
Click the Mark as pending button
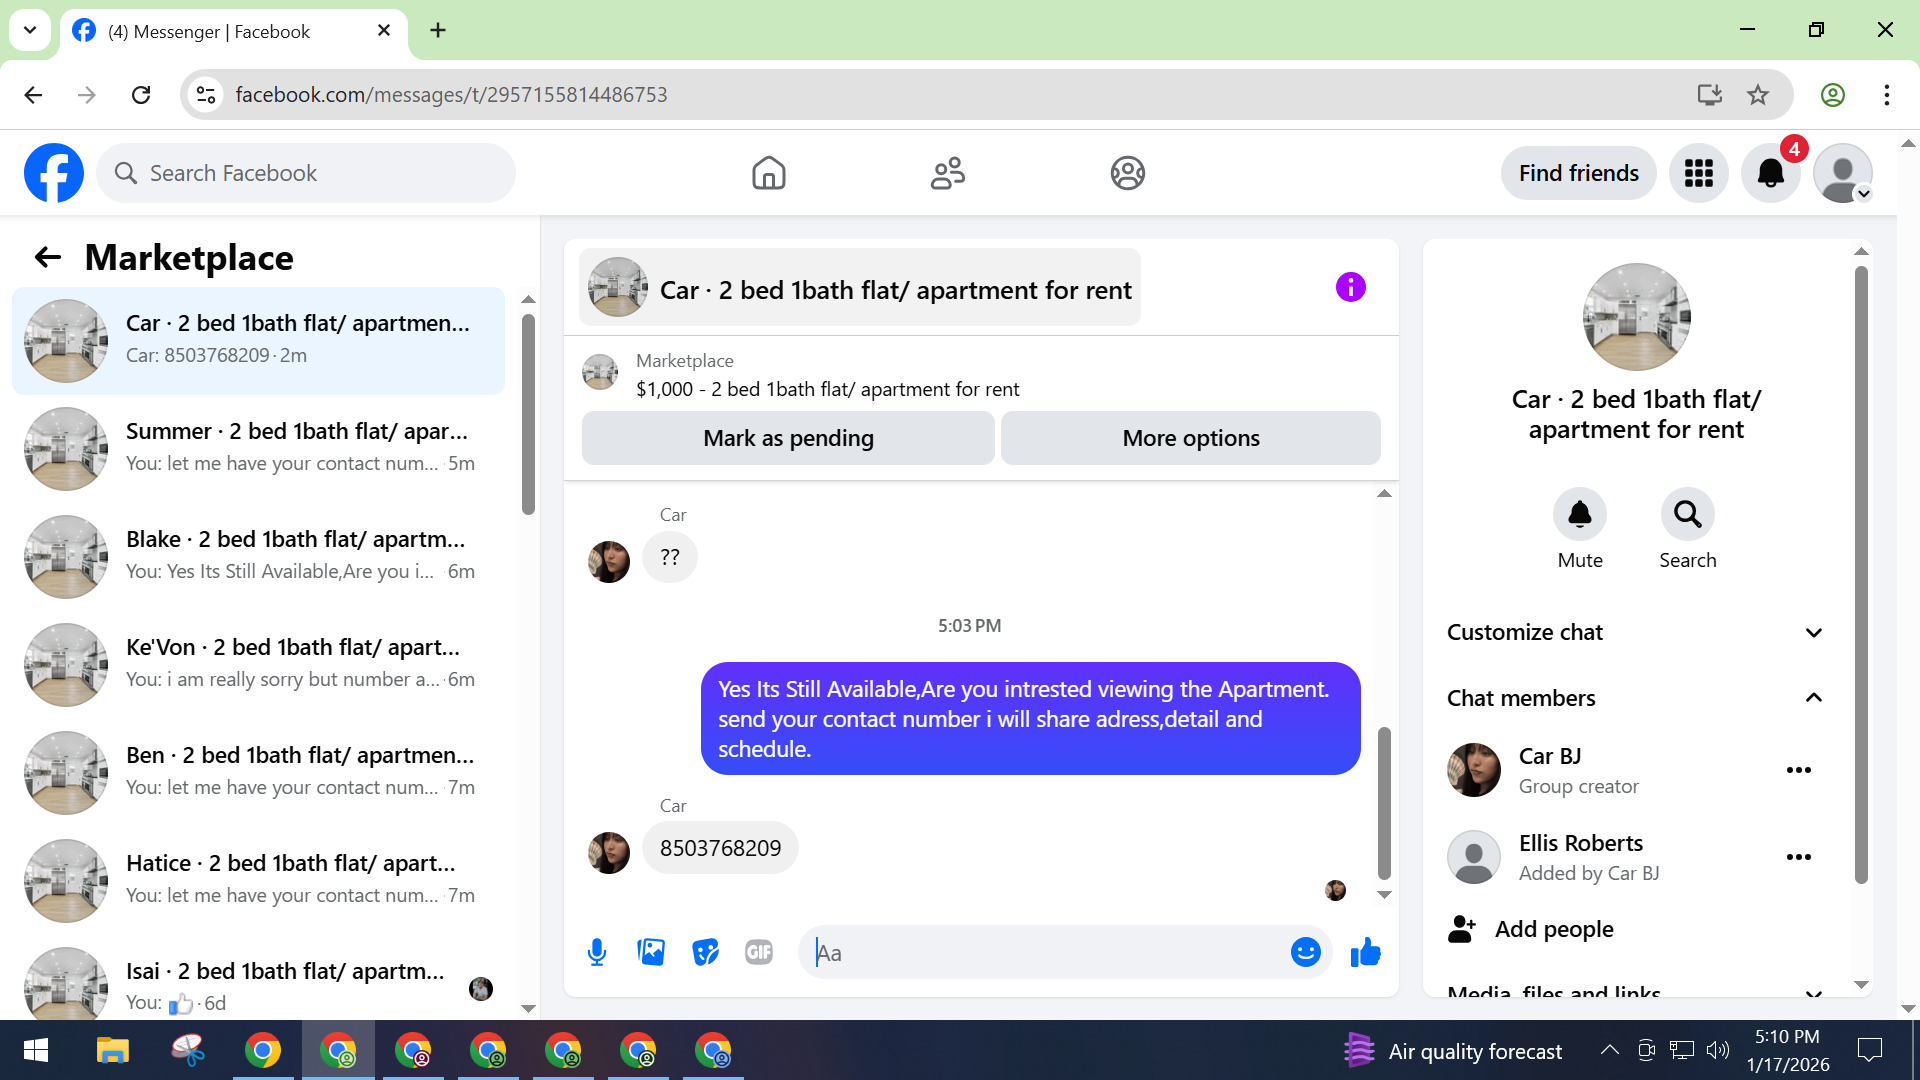[x=788, y=438]
